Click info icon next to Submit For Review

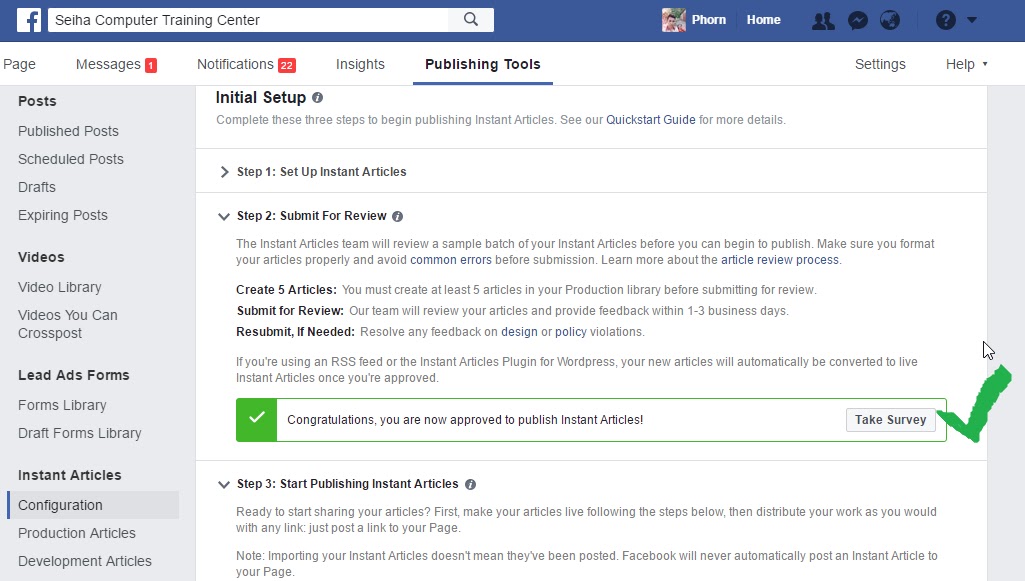pyautogui.click(x=397, y=216)
